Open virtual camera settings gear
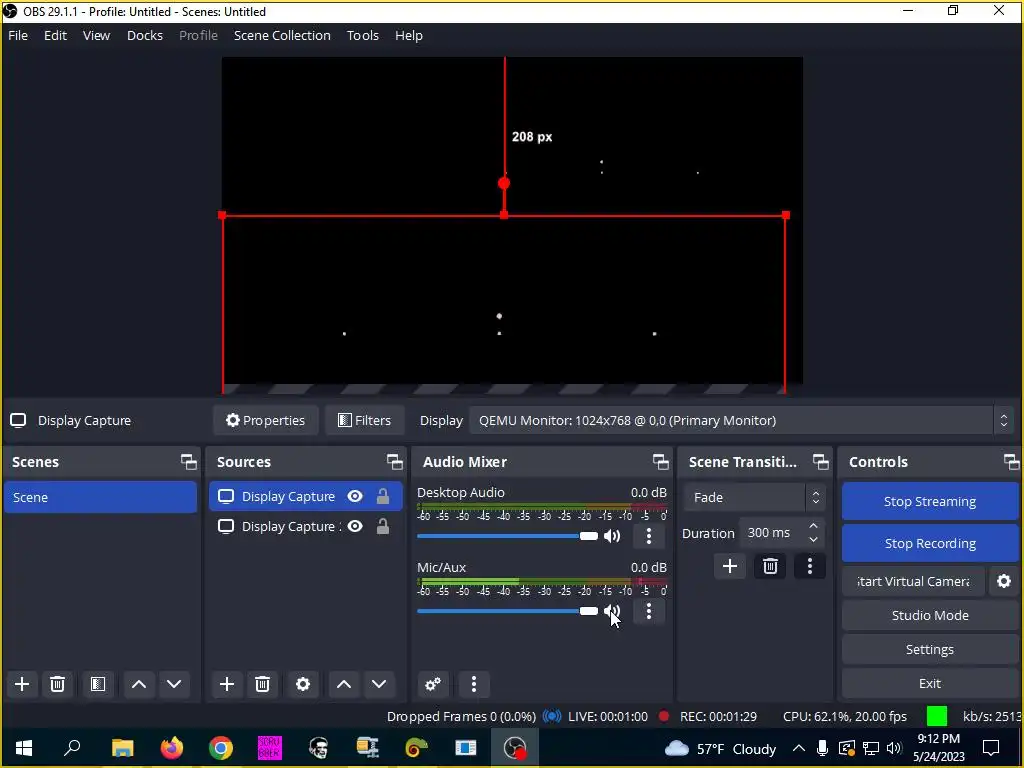This screenshot has height=768, width=1024. tap(1004, 581)
